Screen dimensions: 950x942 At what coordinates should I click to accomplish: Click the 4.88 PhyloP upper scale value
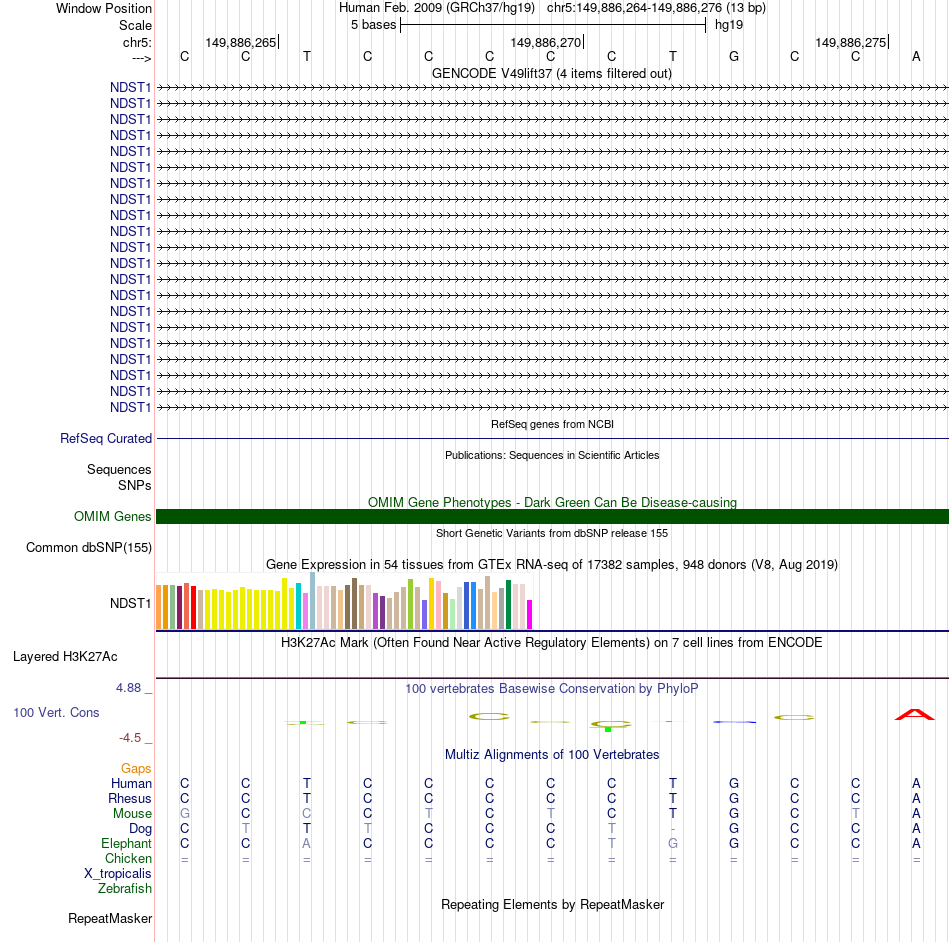click(x=128, y=688)
